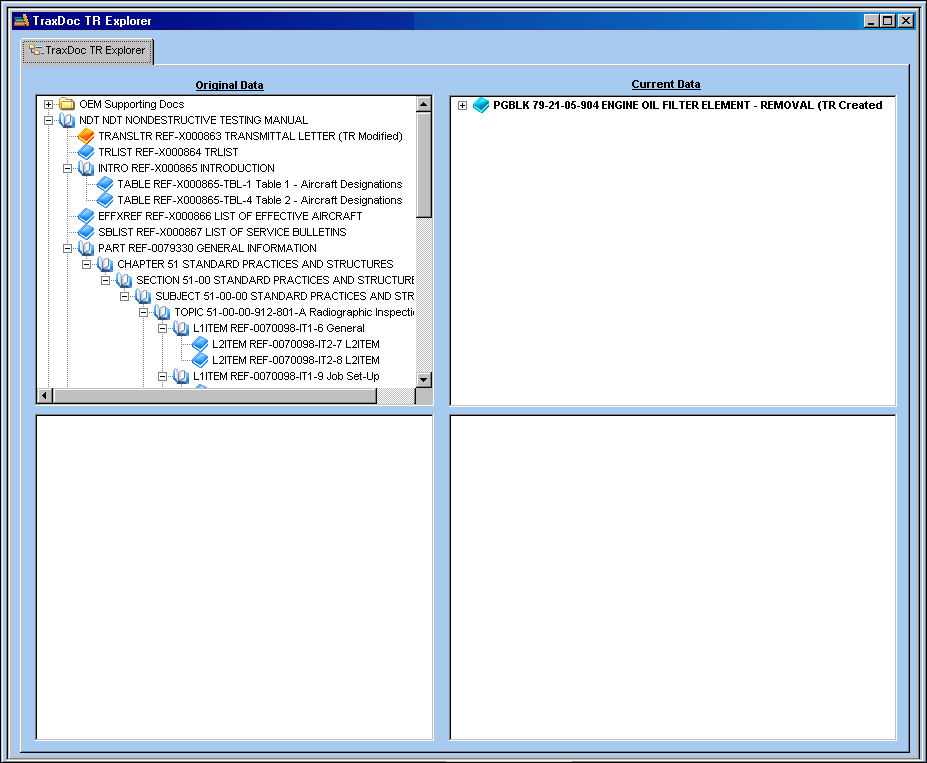
Task: Click the icon beside L2ITEM REF-0070098-IT2-7
Action: click(x=200, y=343)
